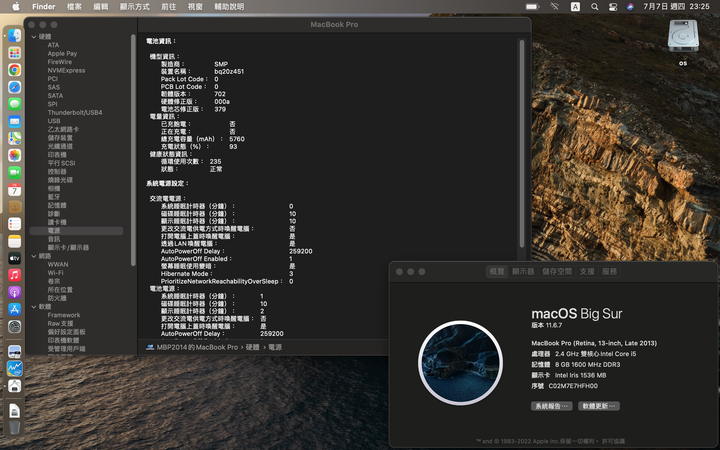Image resolution: width=720 pixels, height=450 pixels.
Task: Select Wi-Fi in the sidebar
Action: pos(56,273)
